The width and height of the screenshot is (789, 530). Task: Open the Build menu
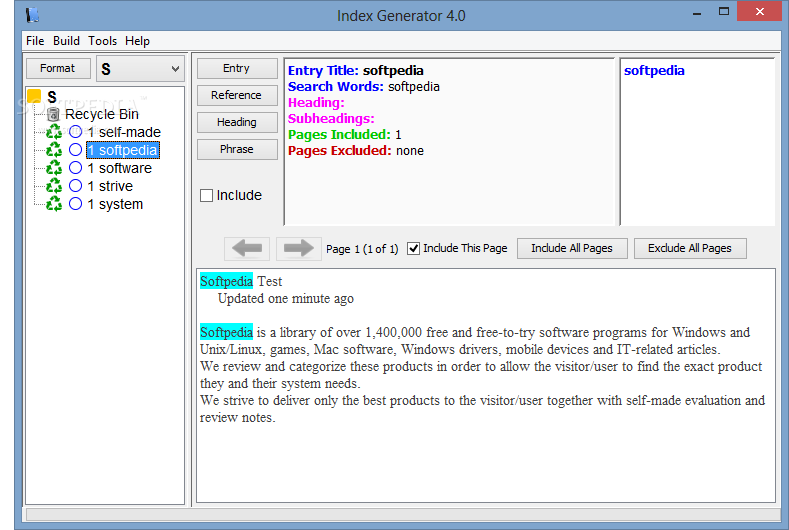click(x=66, y=41)
